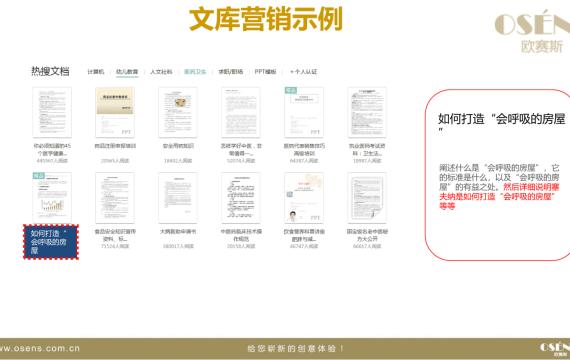Open the 大病救助申请书 document thumbnail
570x360 pixels.
pos(178,198)
